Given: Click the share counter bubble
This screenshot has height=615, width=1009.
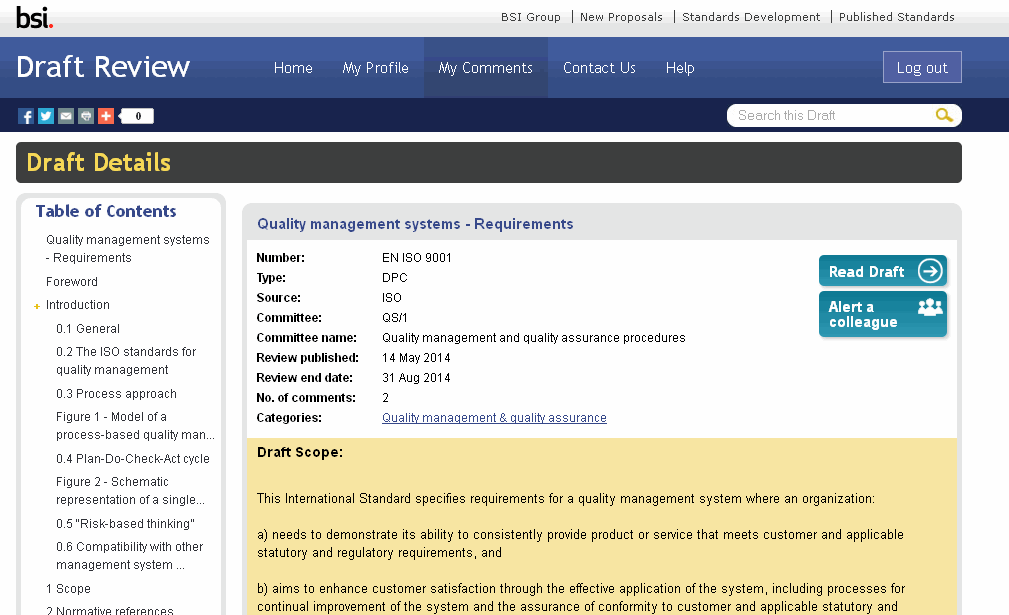Looking at the screenshot, I should tap(137, 116).
